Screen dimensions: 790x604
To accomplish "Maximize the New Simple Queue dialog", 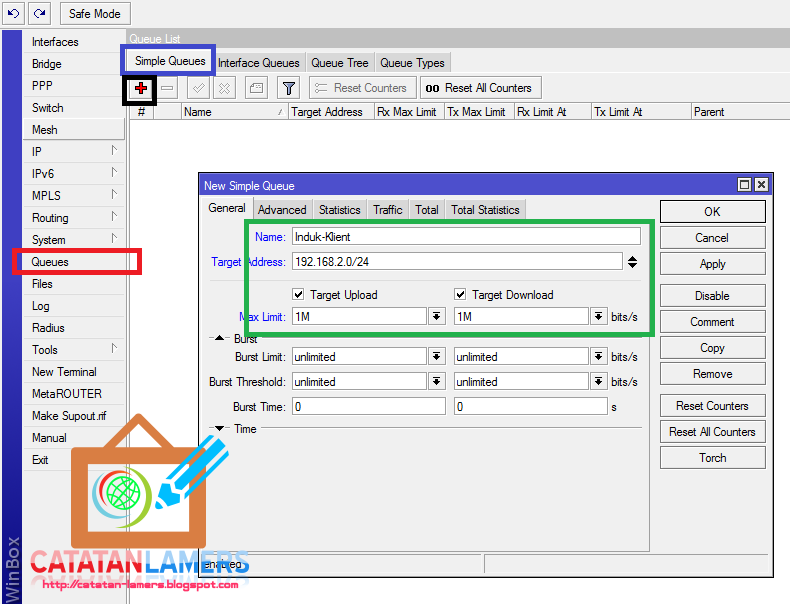I will pos(744,185).
